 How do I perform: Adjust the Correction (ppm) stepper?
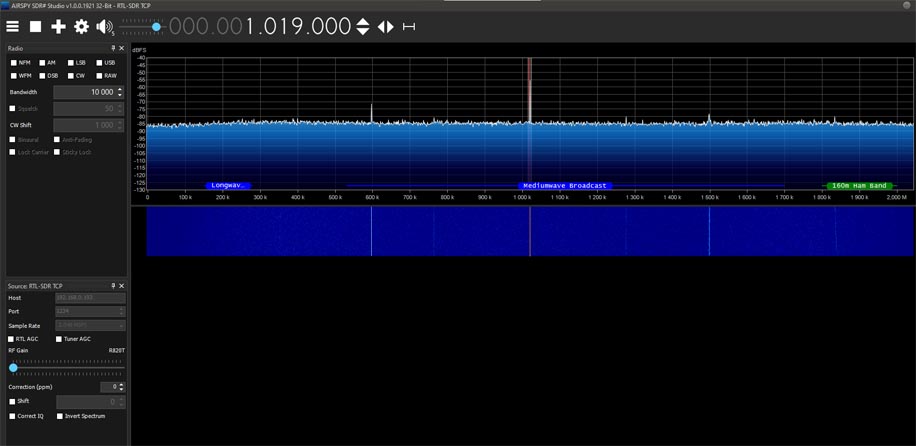120,386
